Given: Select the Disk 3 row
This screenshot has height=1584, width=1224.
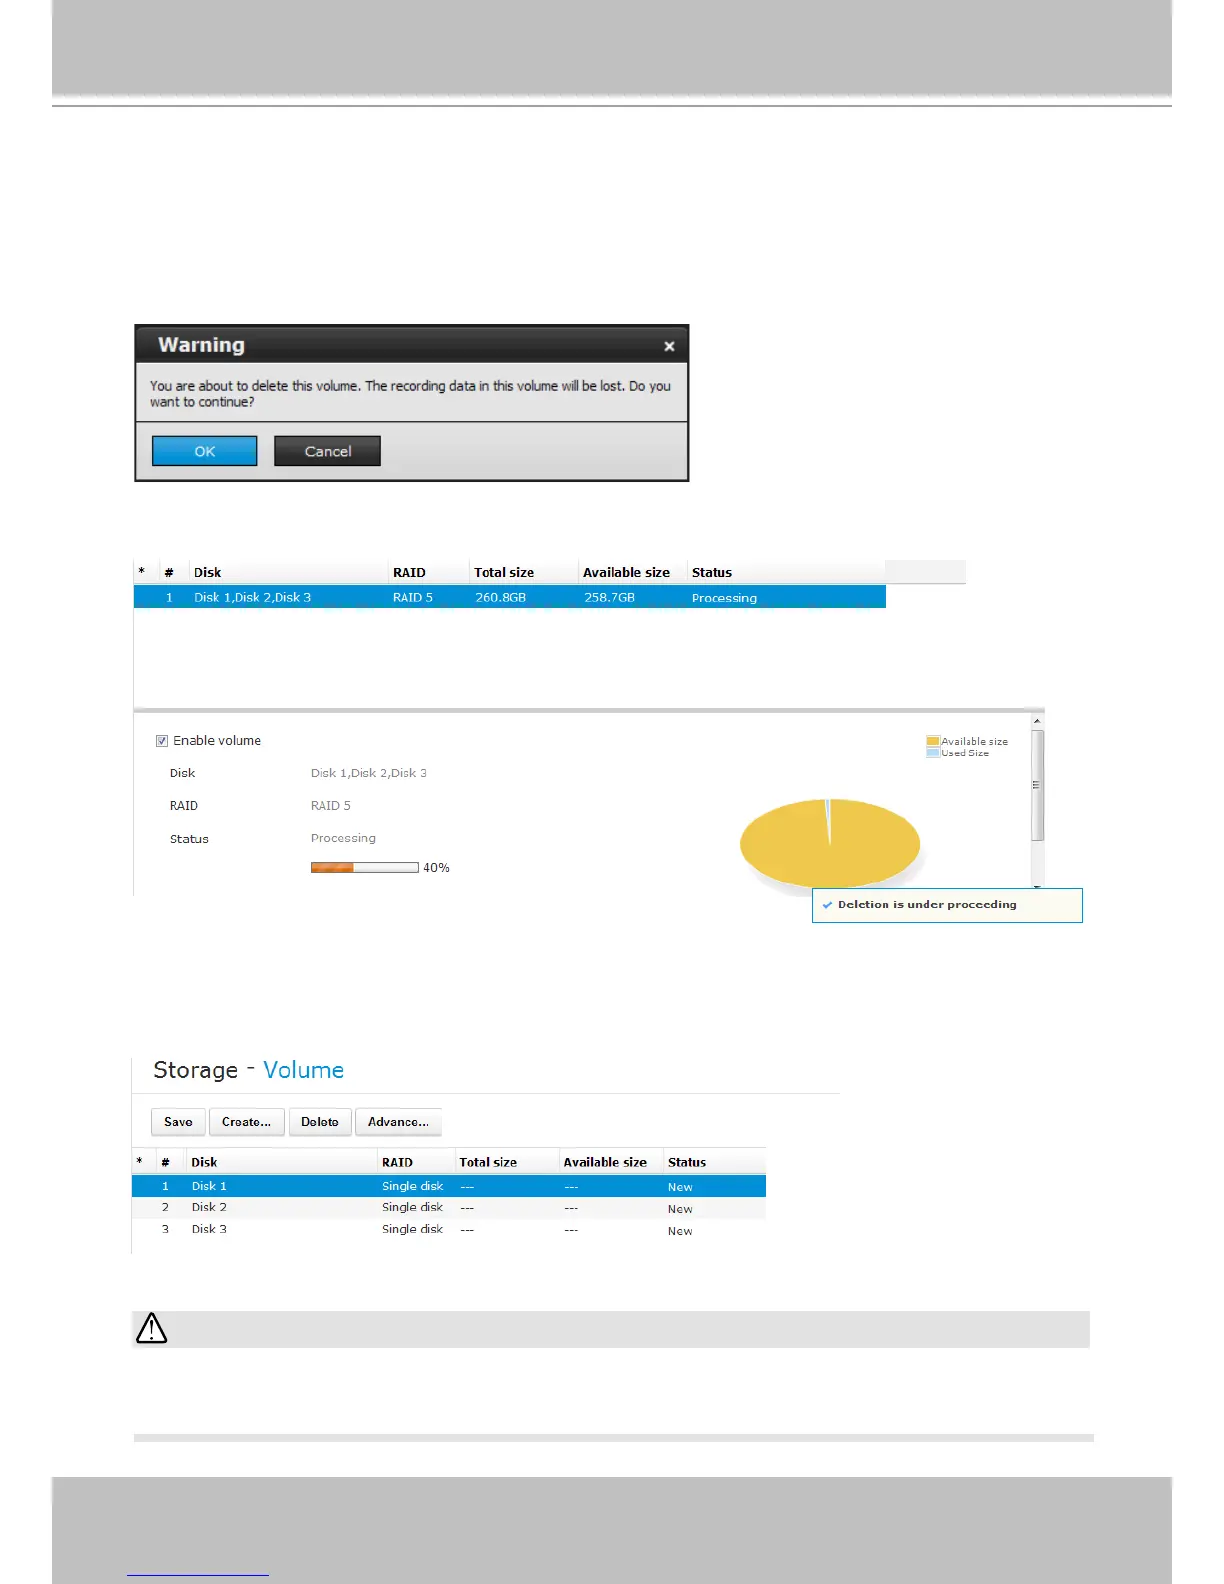Looking at the screenshot, I should (449, 1230).
